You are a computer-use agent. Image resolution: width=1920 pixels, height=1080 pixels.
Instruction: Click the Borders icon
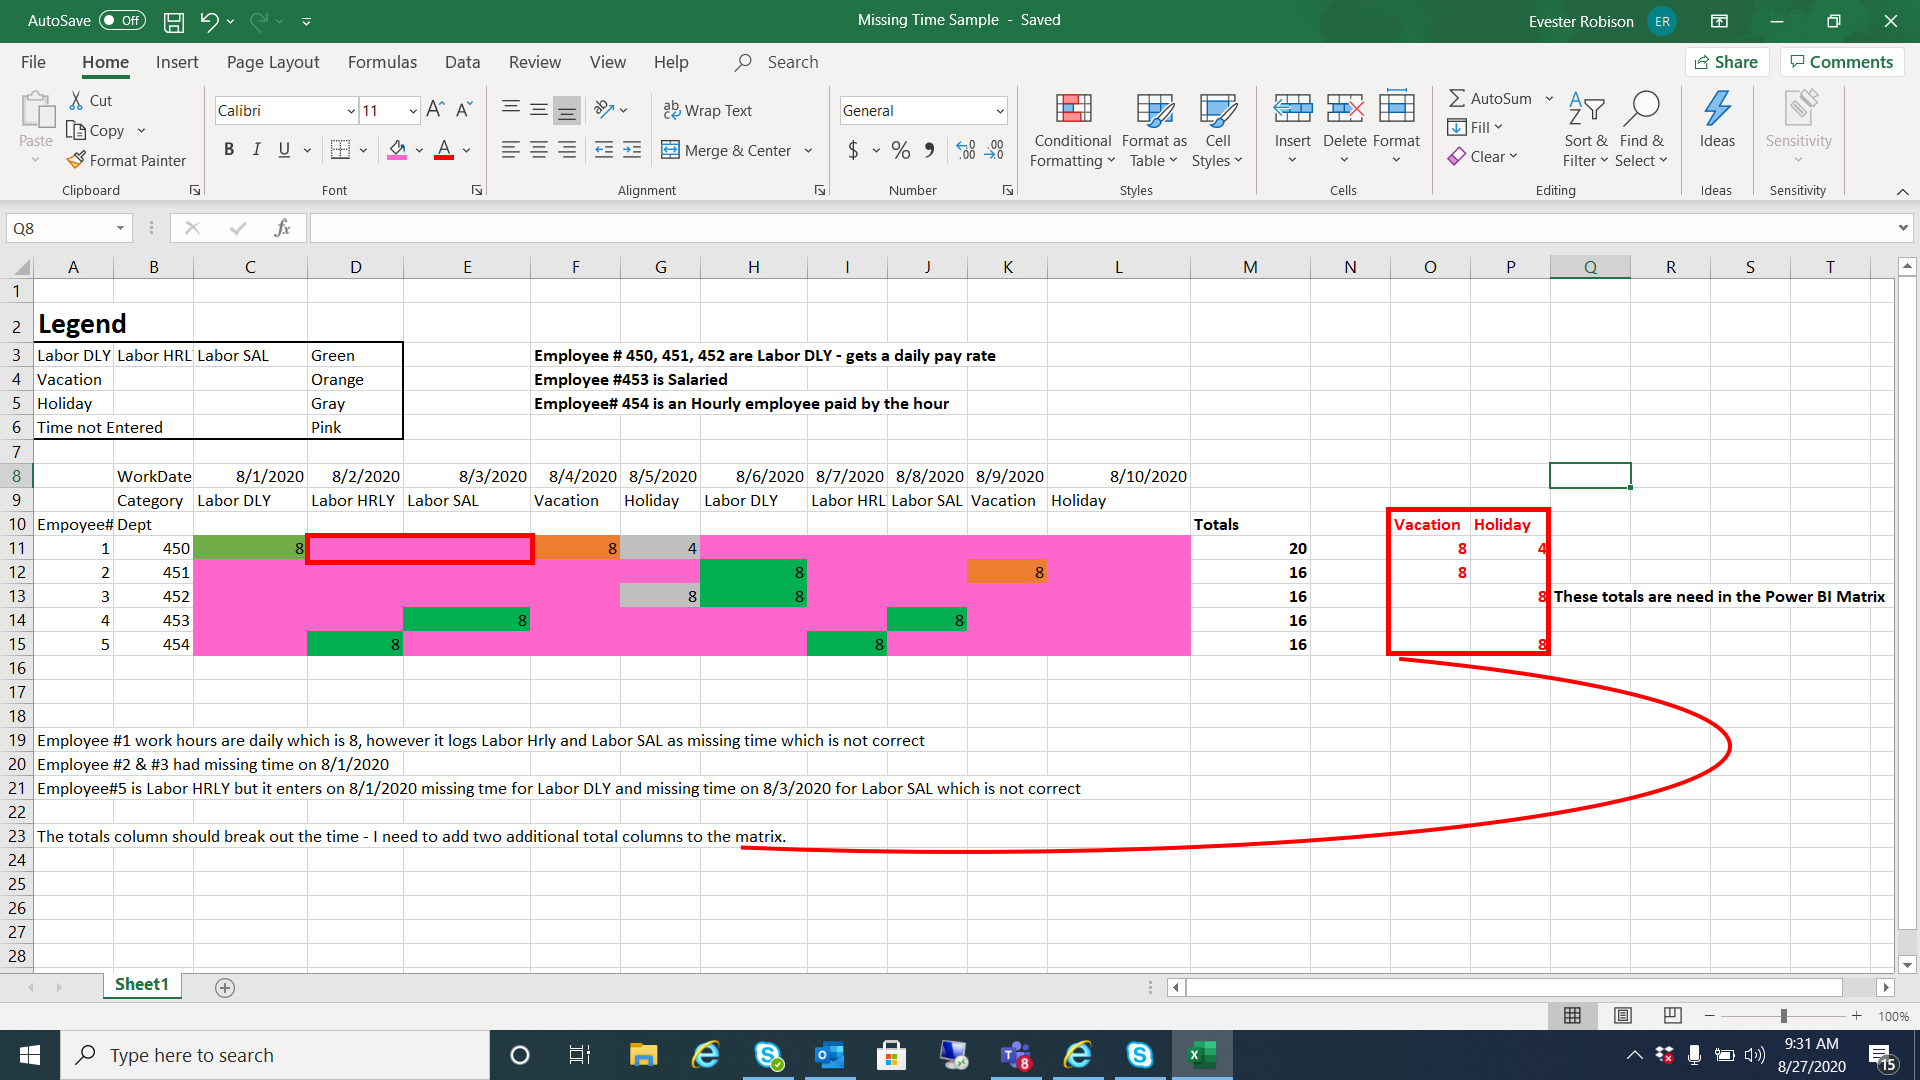click(x=340, y=150)
